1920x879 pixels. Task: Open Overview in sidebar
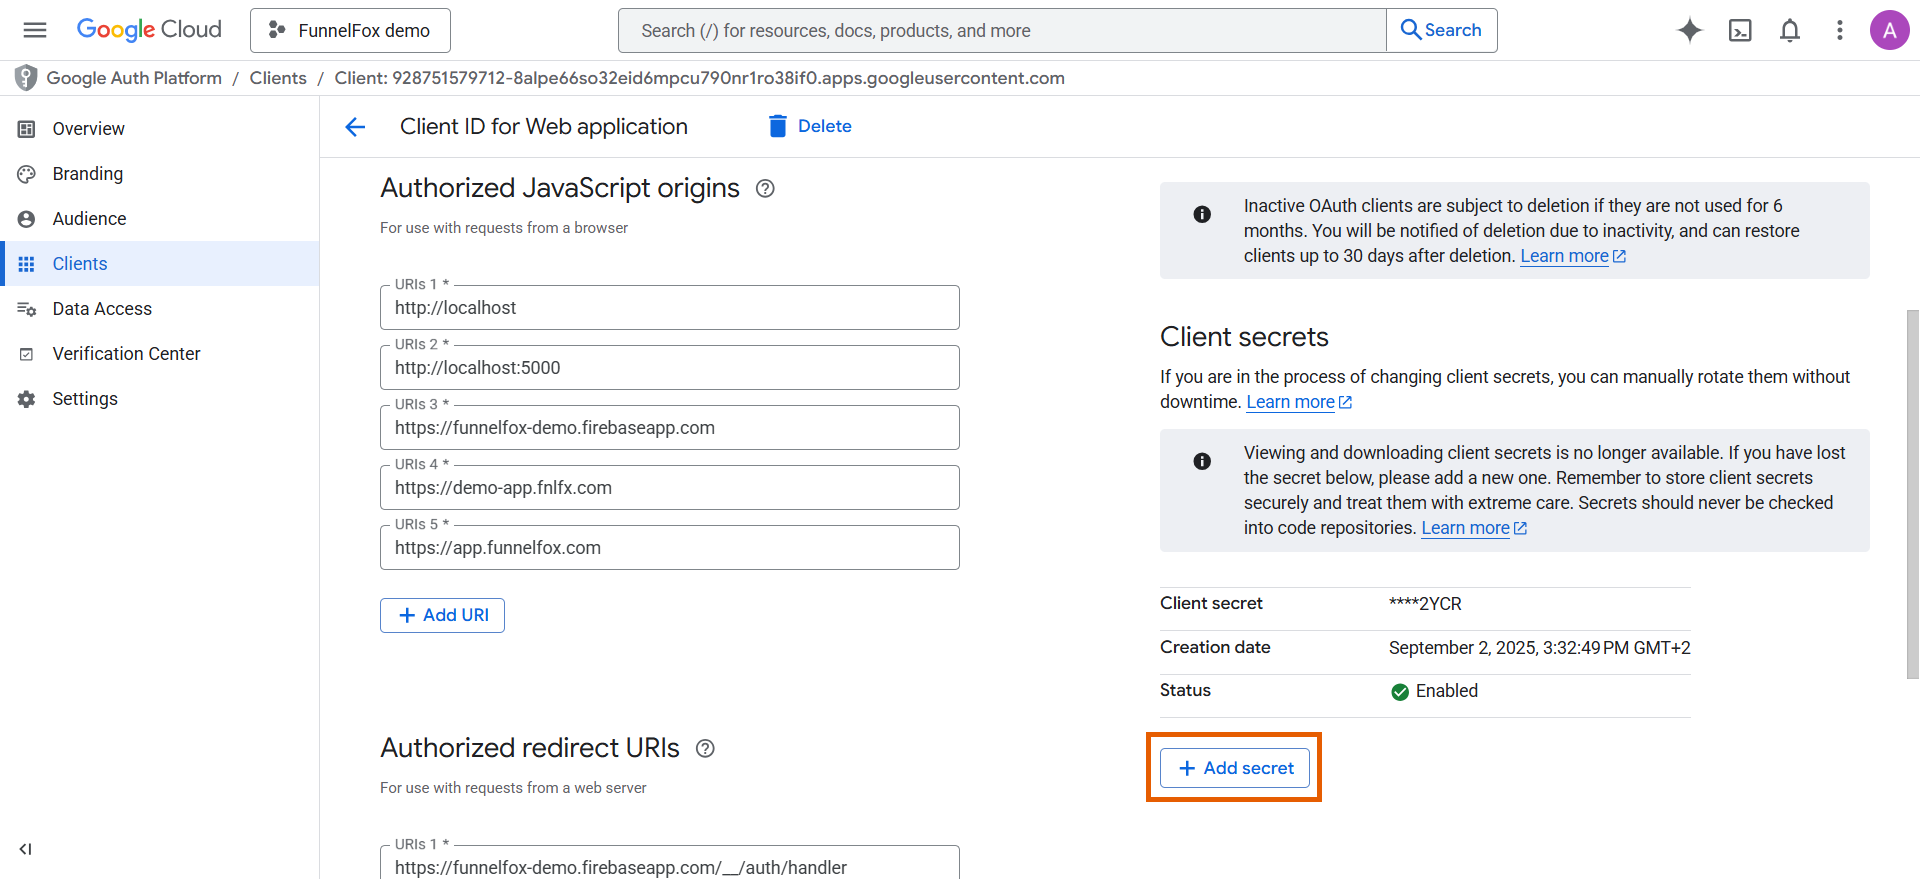pyautogui.click(x=160, y=129)
